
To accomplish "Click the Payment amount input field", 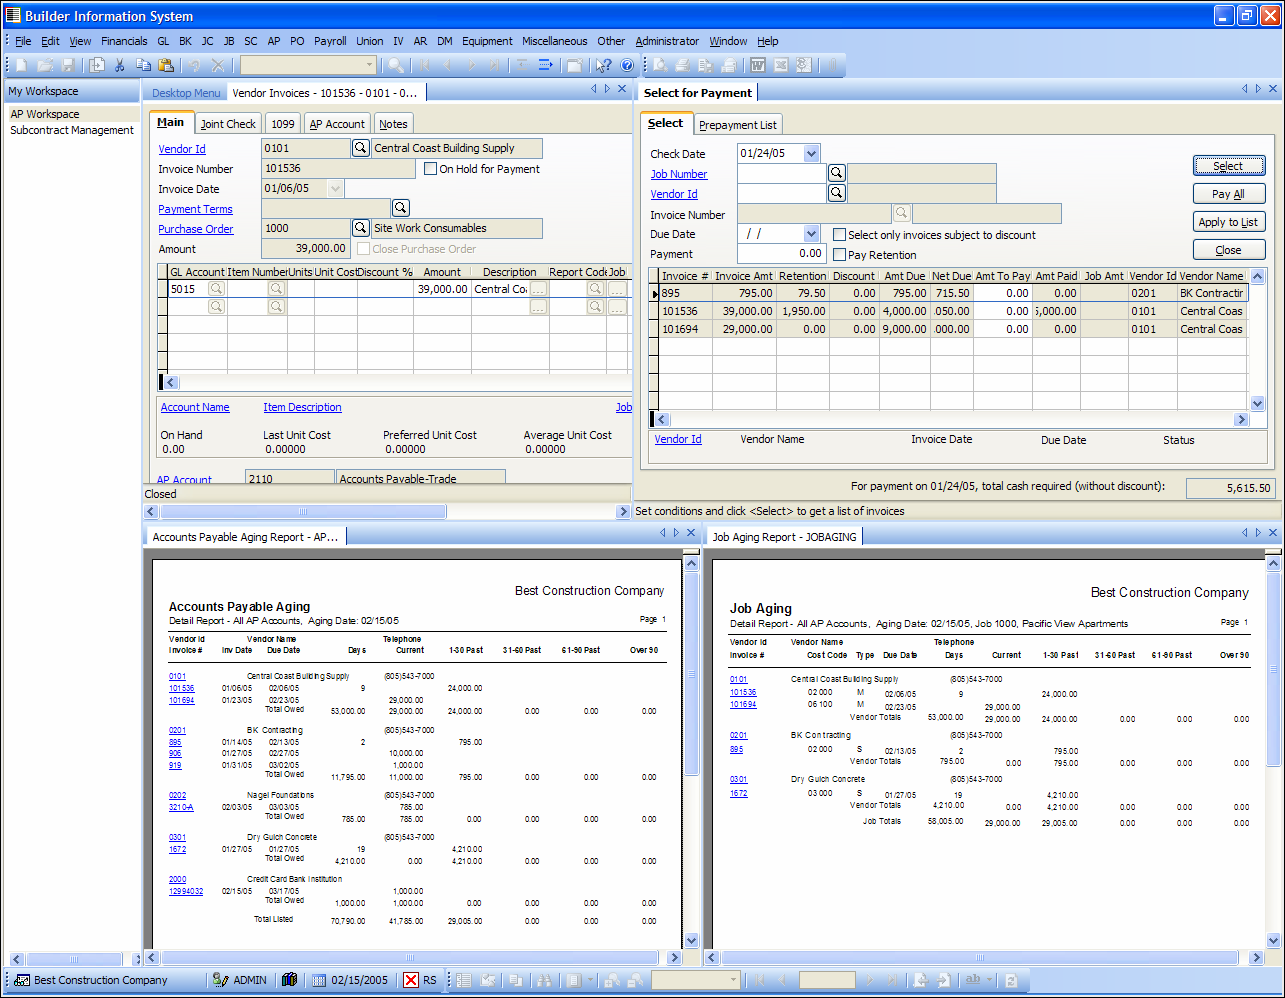I will point(780,253).
